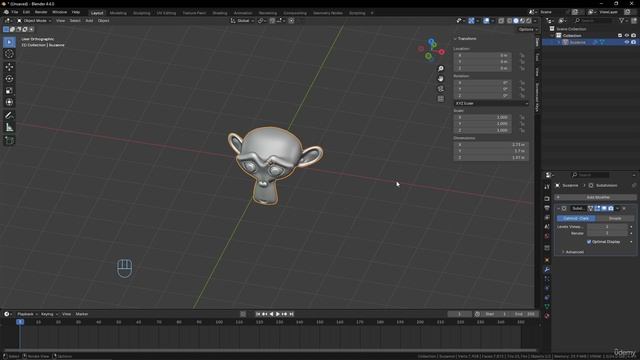This screenshot has height=360, width=640.
Task: Click the zoom magnifier icon in viewport
Action: pyautogui.click(x=440, y=69)
